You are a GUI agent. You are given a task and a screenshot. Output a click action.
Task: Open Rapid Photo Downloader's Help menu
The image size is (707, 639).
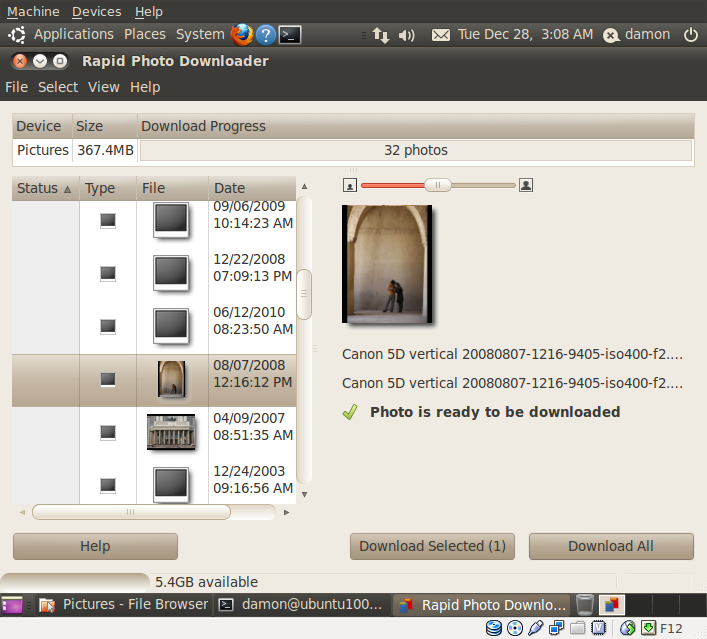145,87
